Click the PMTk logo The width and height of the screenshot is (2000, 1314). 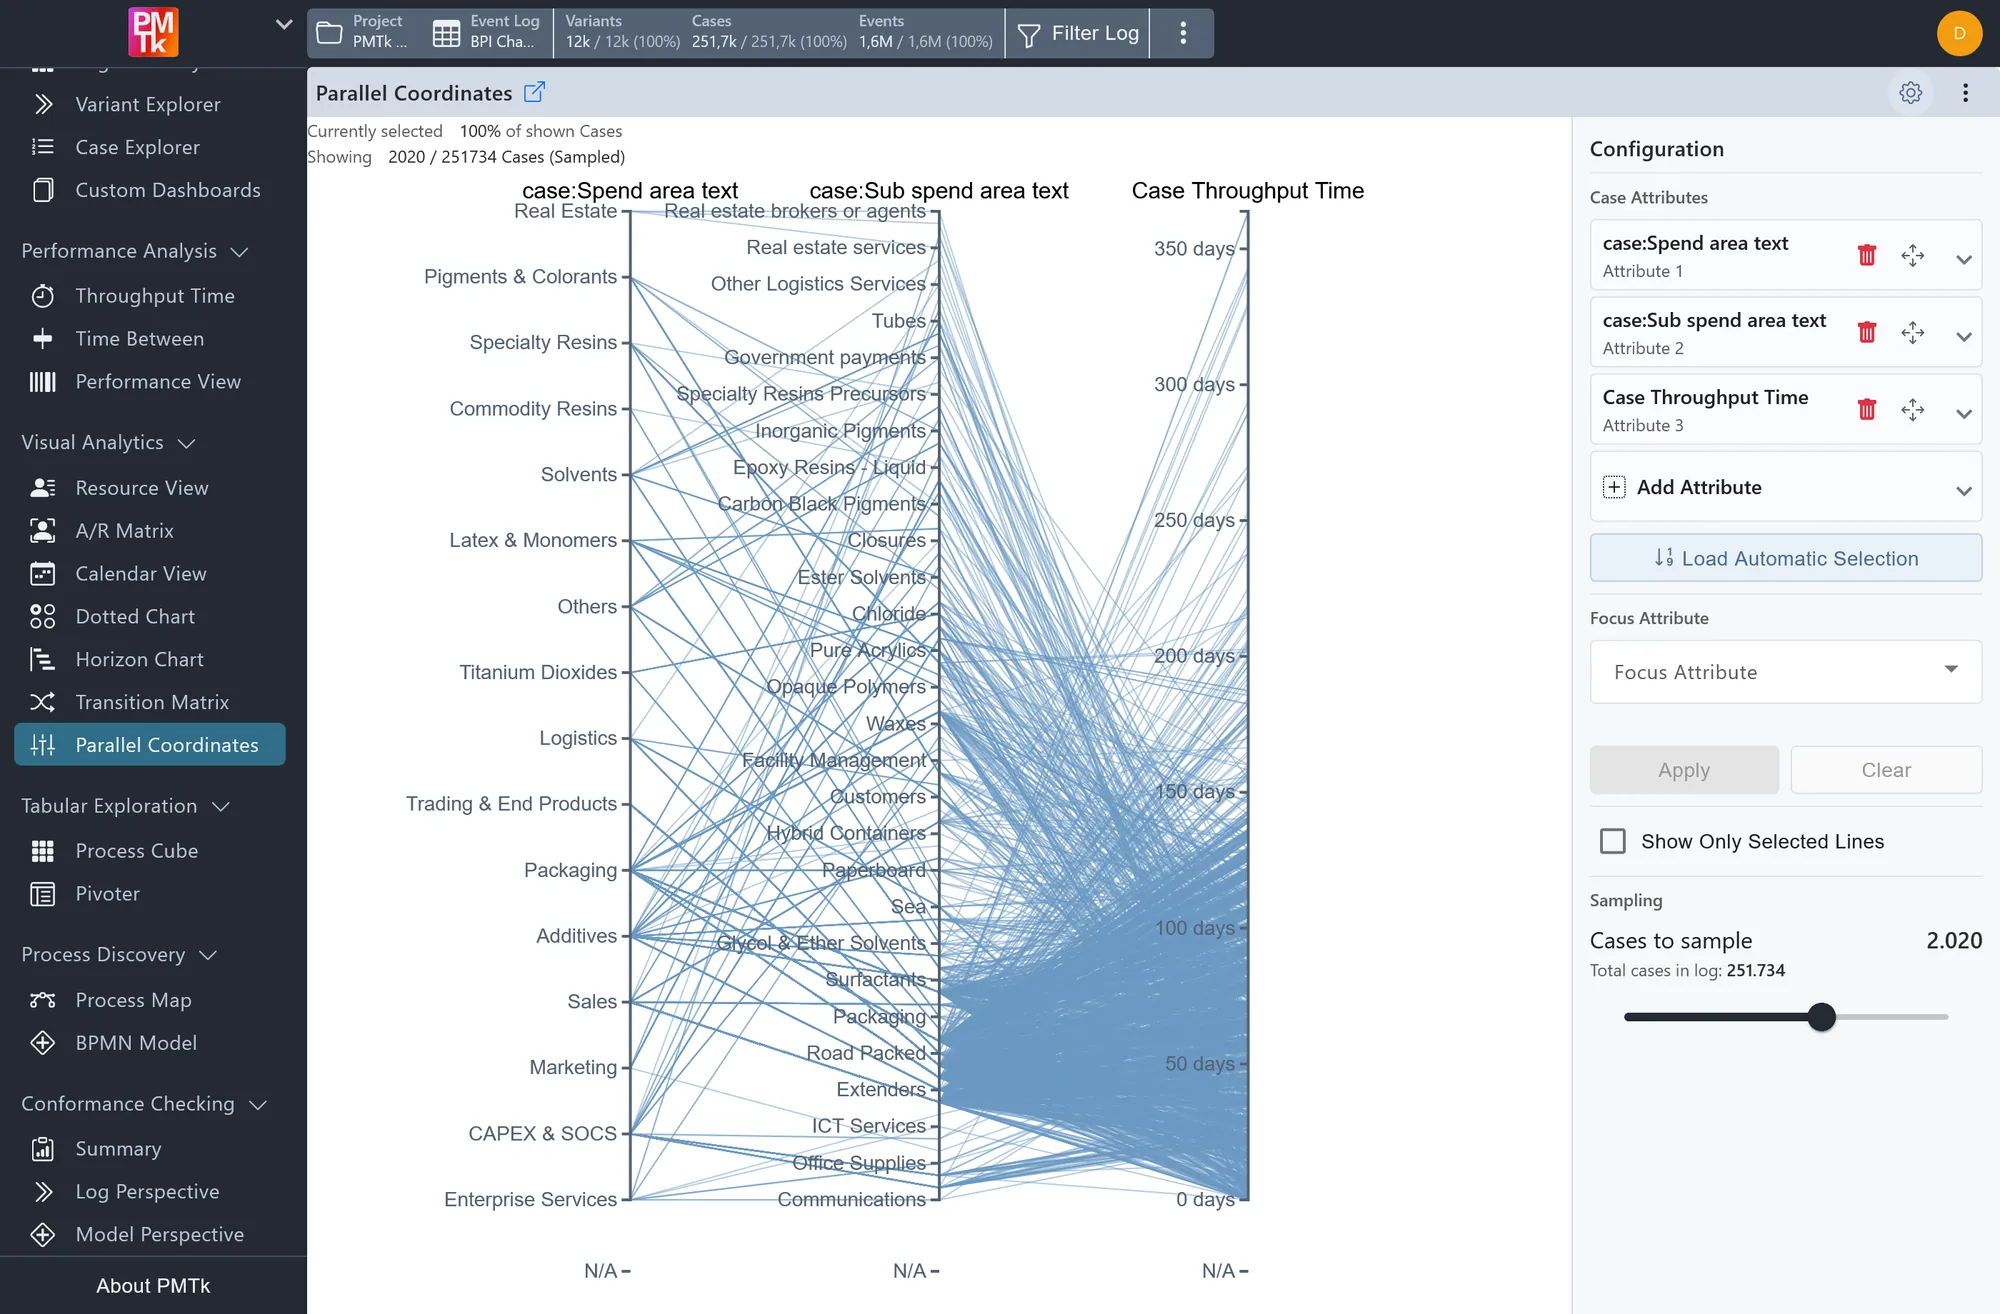click(153, 32)
